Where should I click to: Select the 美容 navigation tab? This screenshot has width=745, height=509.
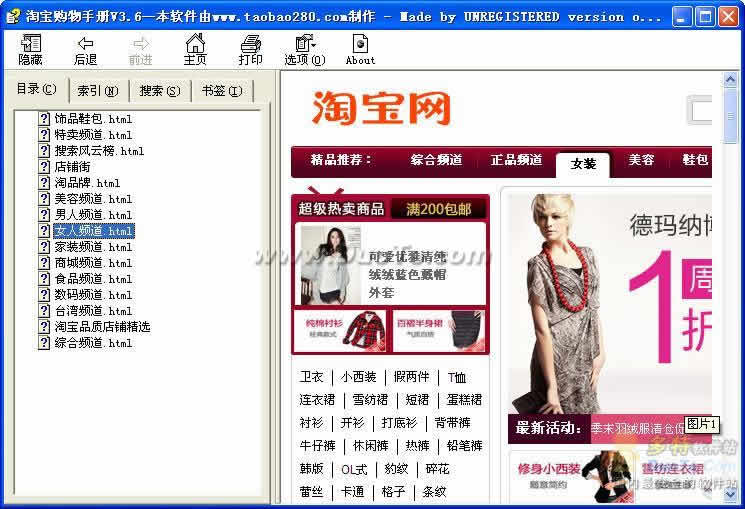(641, 160)
